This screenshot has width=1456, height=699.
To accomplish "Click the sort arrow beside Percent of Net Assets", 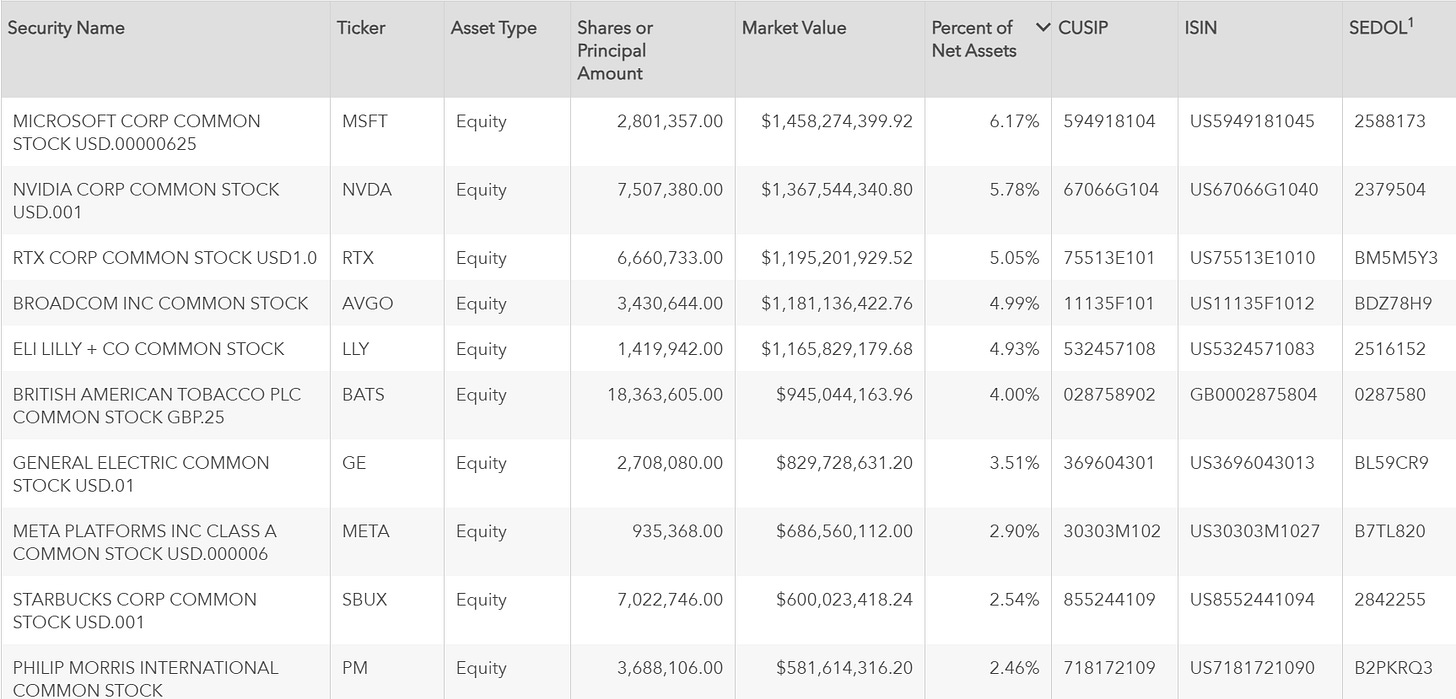I will tap(1043, 28).
